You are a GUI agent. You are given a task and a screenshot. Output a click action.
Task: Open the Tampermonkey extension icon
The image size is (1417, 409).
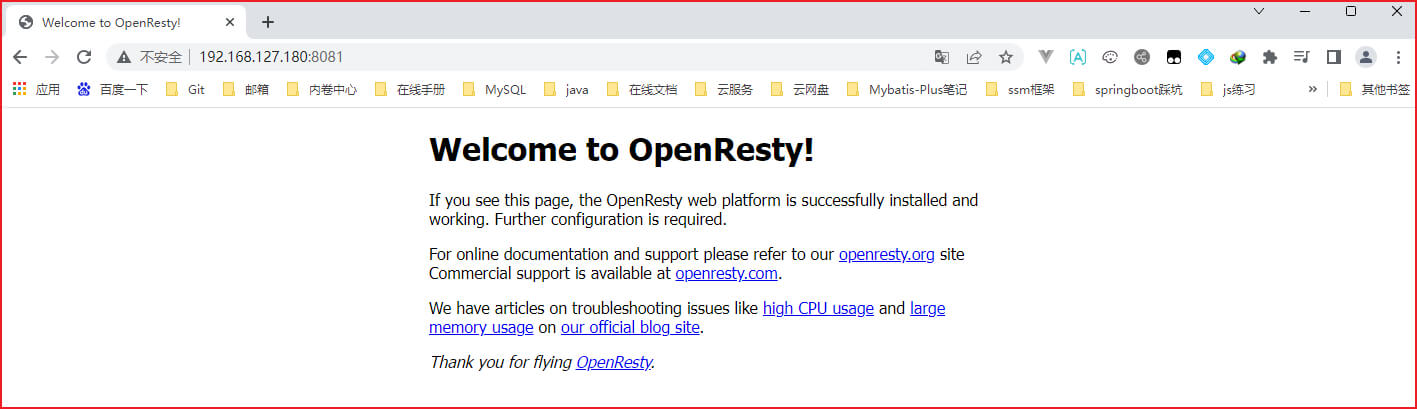pos(1174,57)
